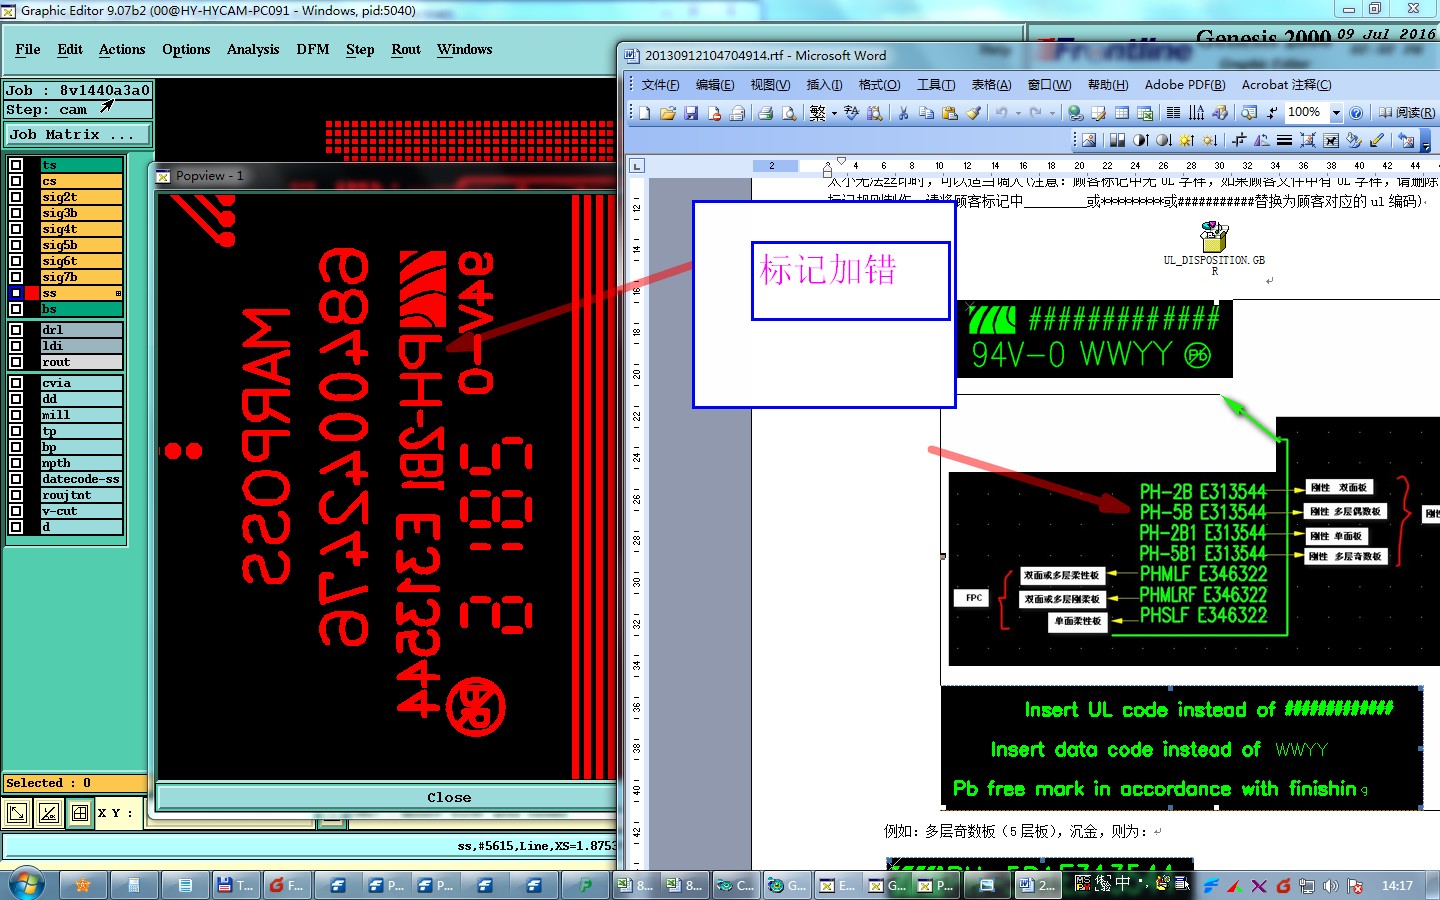Toggle the cs layer checkbox

click(16, 181)
